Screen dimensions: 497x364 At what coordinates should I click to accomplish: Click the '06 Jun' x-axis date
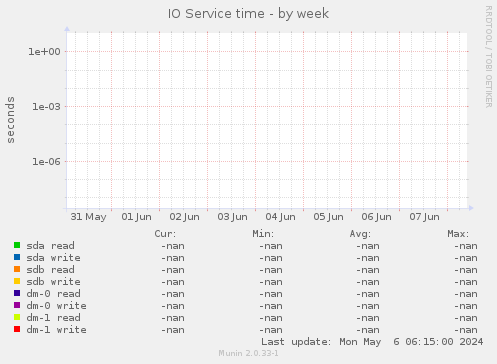point(376,217)
